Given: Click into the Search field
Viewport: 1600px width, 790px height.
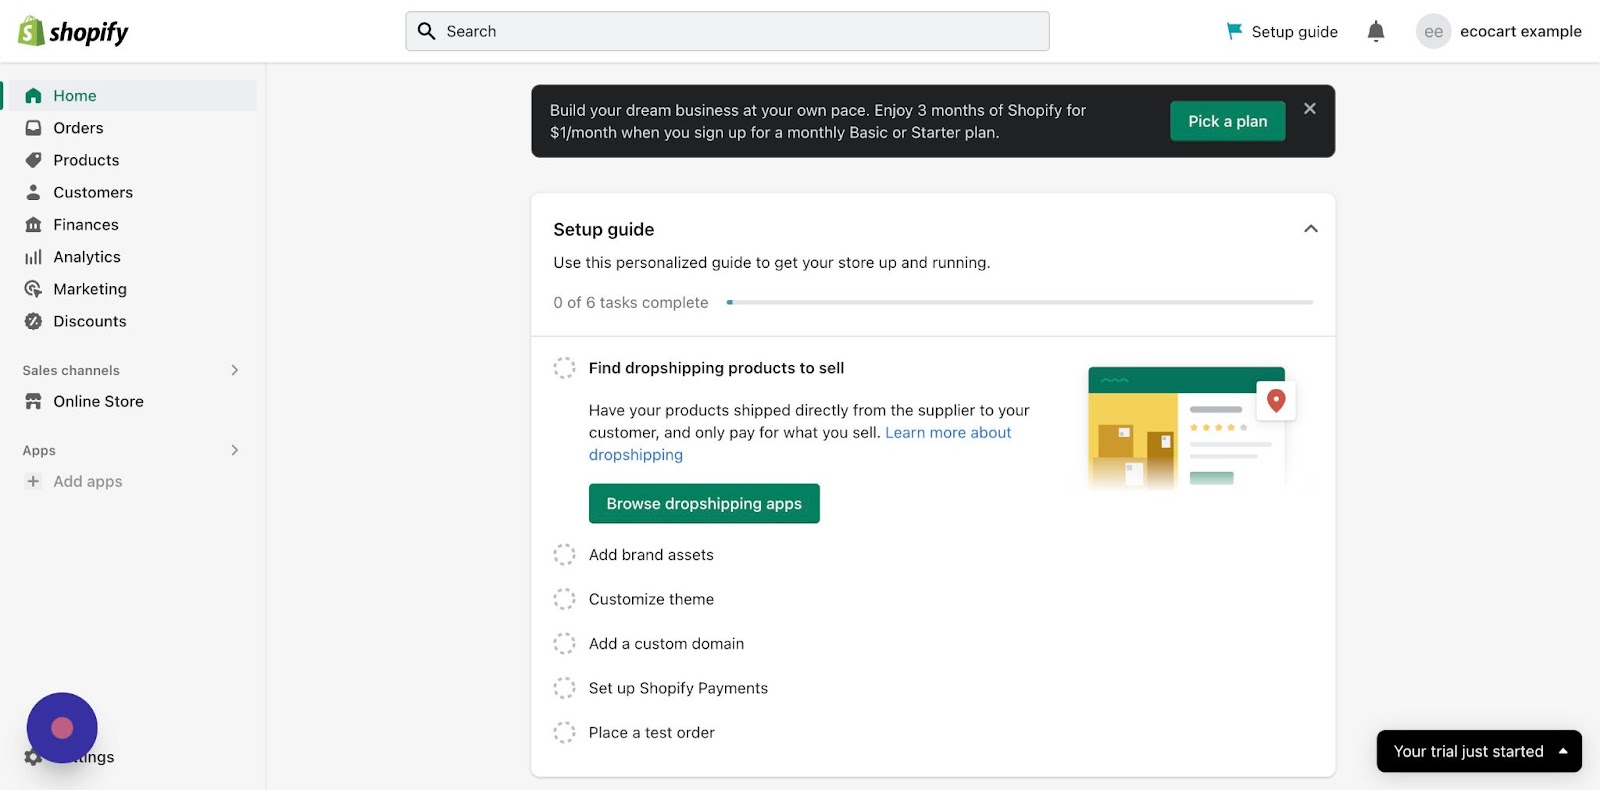Looking at the screenshot, I should click(740, 32).
